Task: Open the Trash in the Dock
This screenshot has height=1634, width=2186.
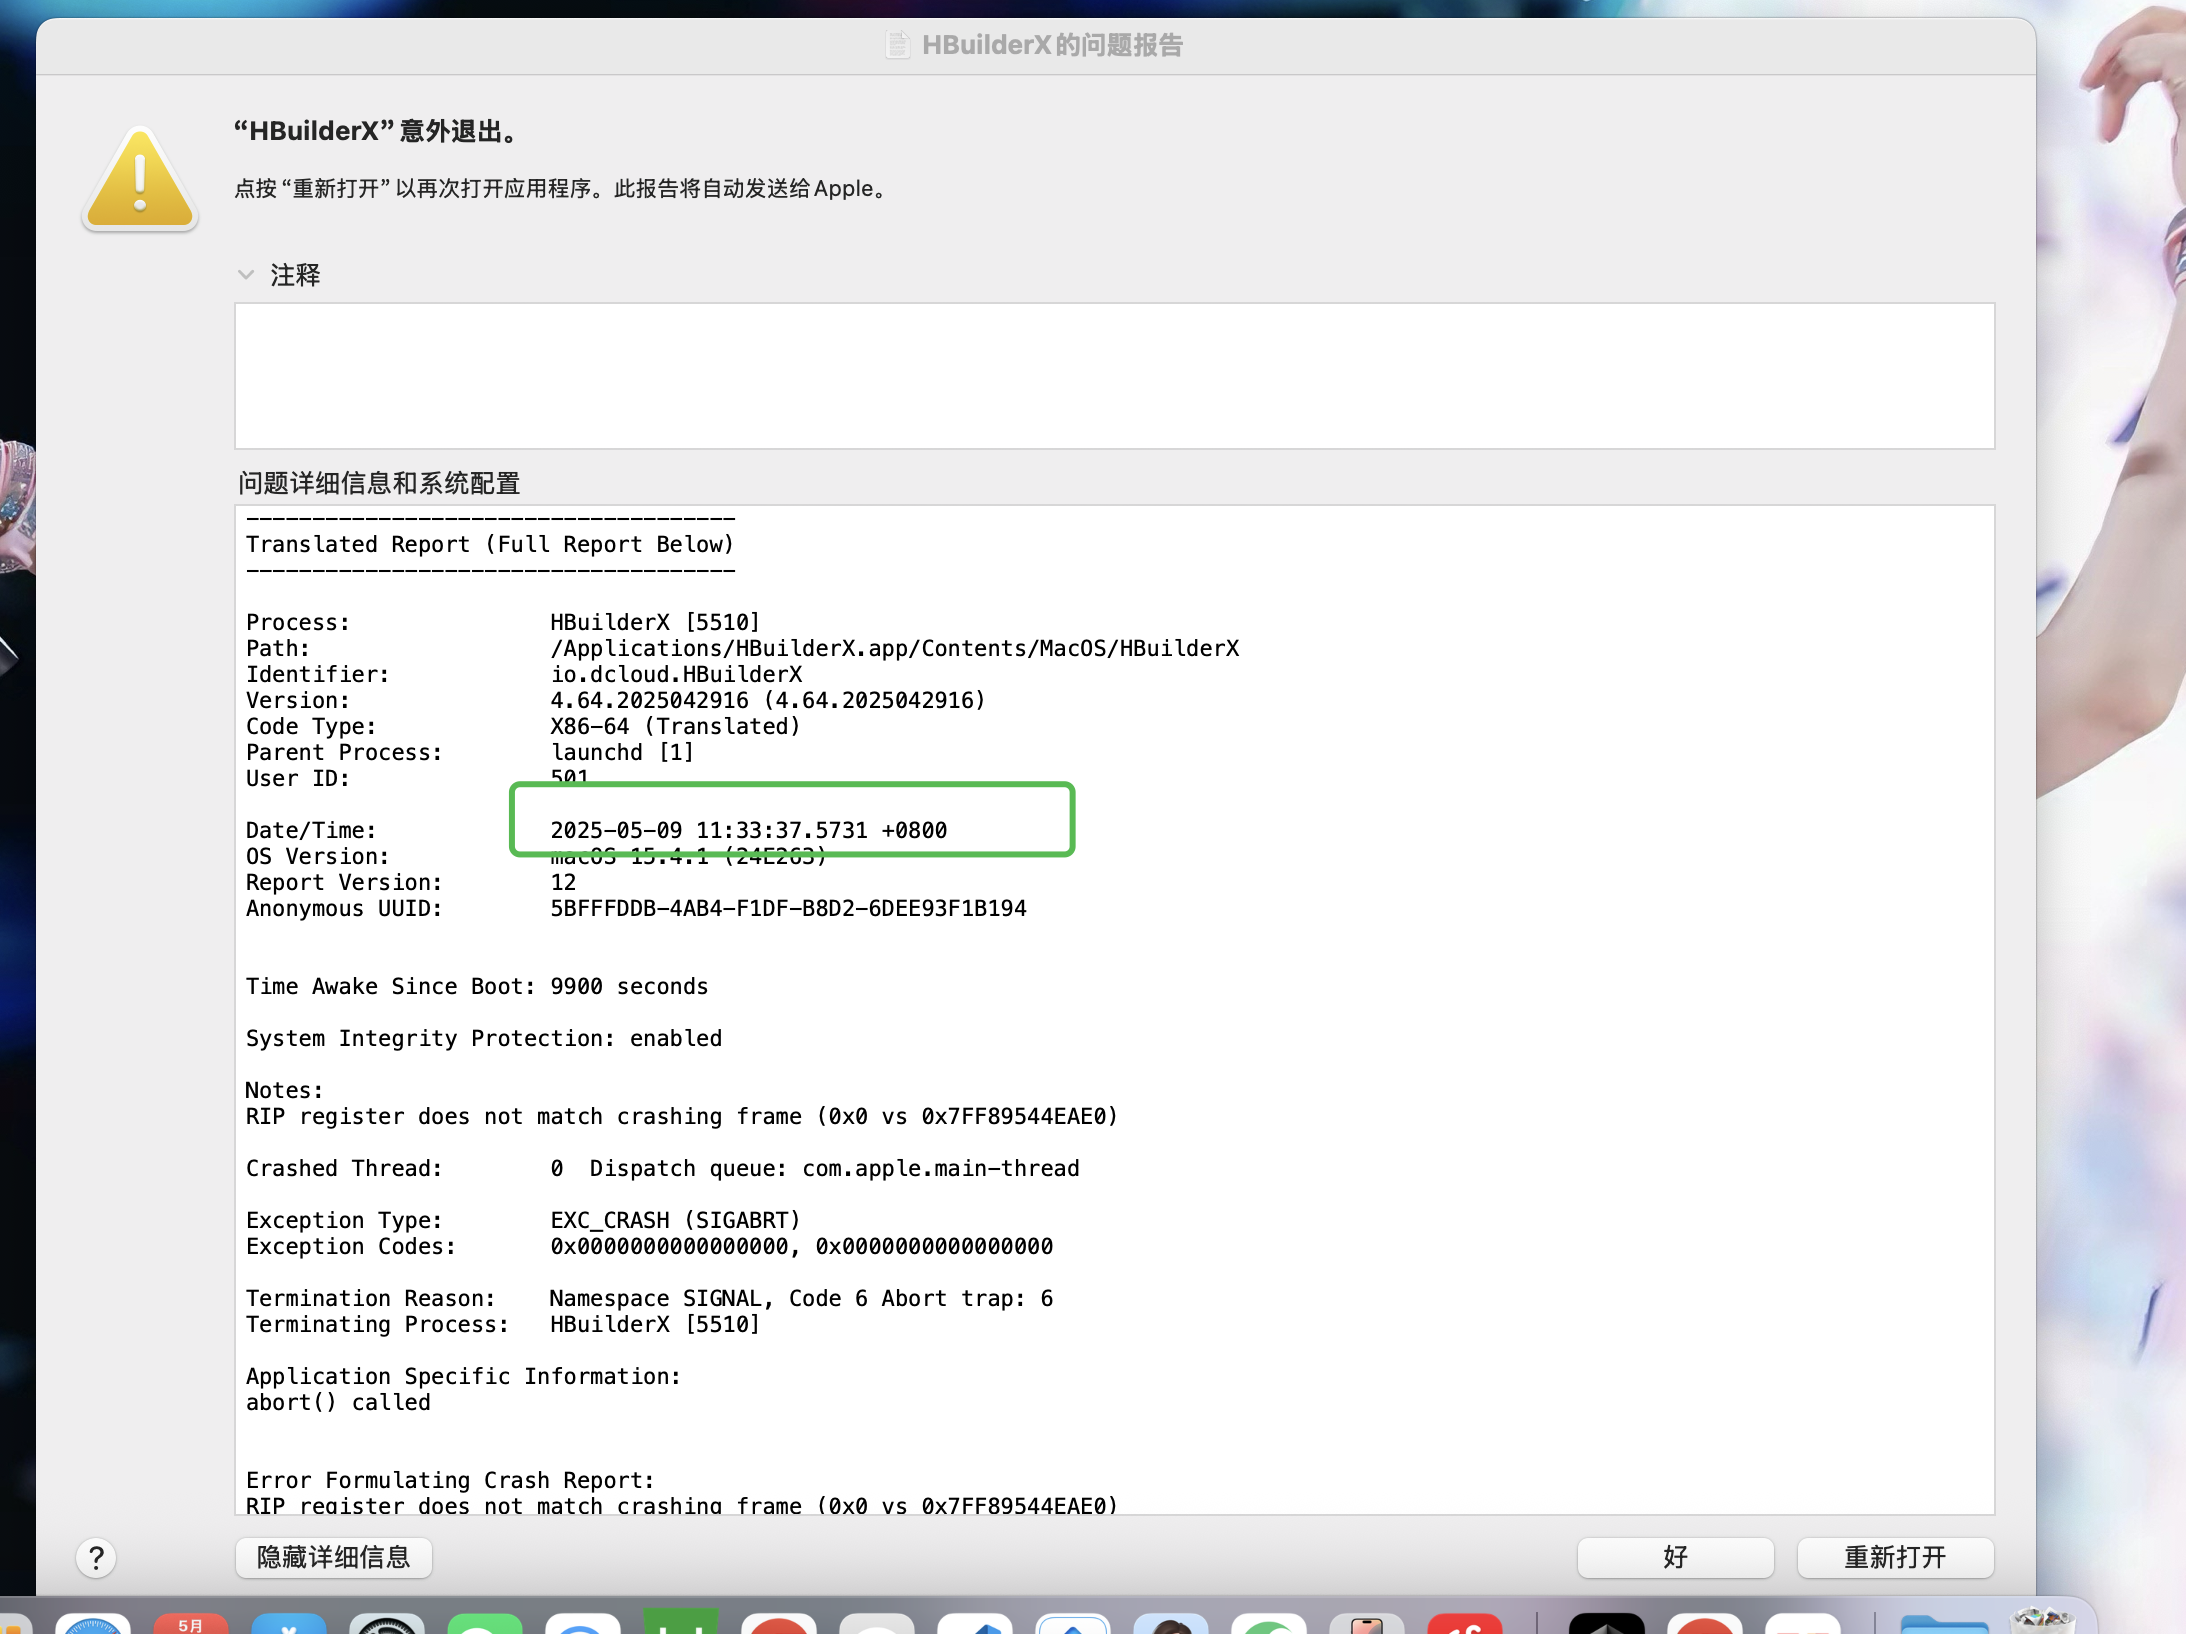Action: coord(2042,1620)
